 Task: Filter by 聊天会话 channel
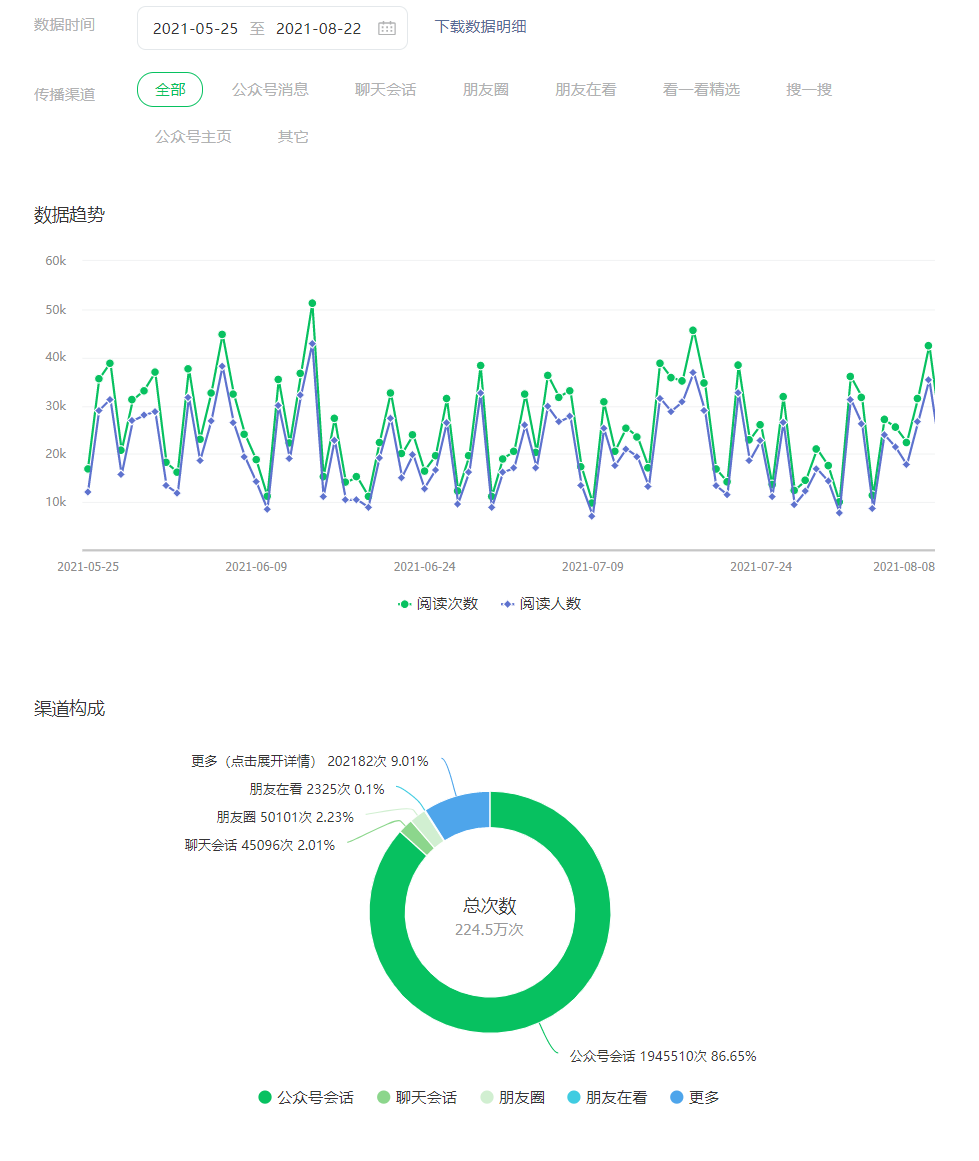click(385, 90)
